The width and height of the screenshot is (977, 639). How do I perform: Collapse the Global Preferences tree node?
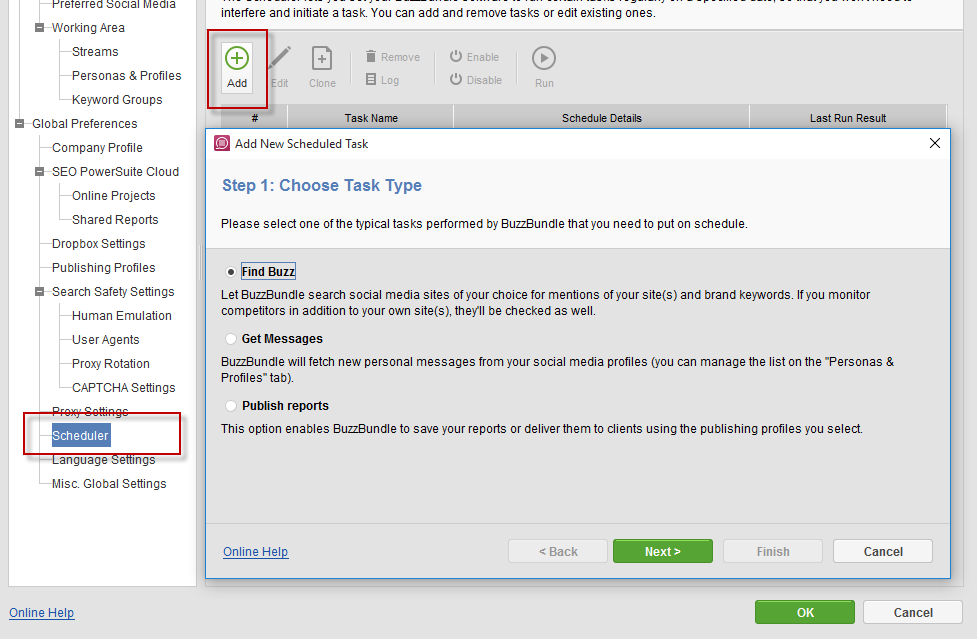[x=19, y=123]
